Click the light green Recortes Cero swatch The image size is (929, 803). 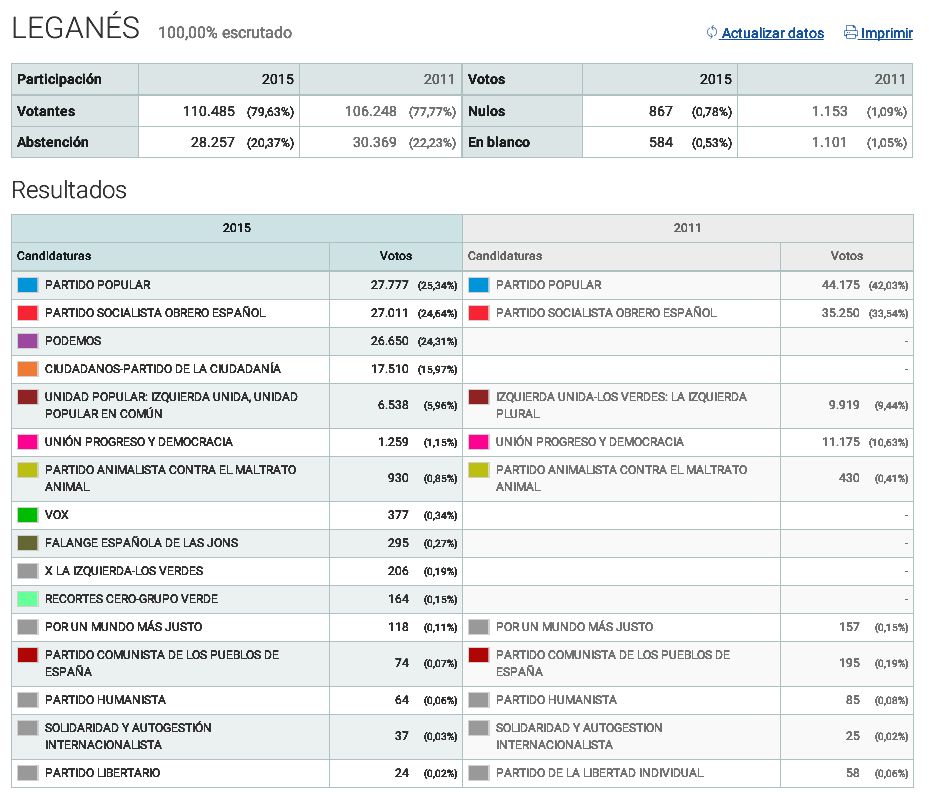[28, 599]
